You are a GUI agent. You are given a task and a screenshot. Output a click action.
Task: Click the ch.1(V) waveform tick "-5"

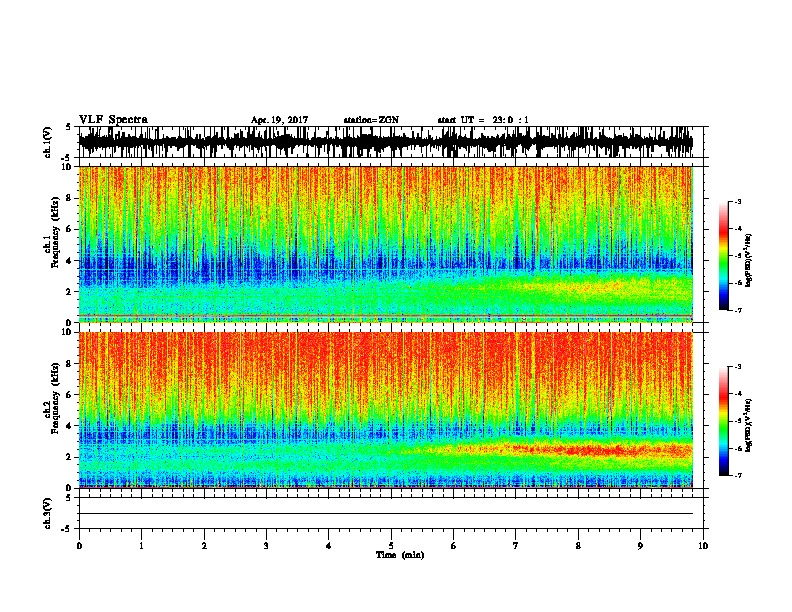coord(67,158)
